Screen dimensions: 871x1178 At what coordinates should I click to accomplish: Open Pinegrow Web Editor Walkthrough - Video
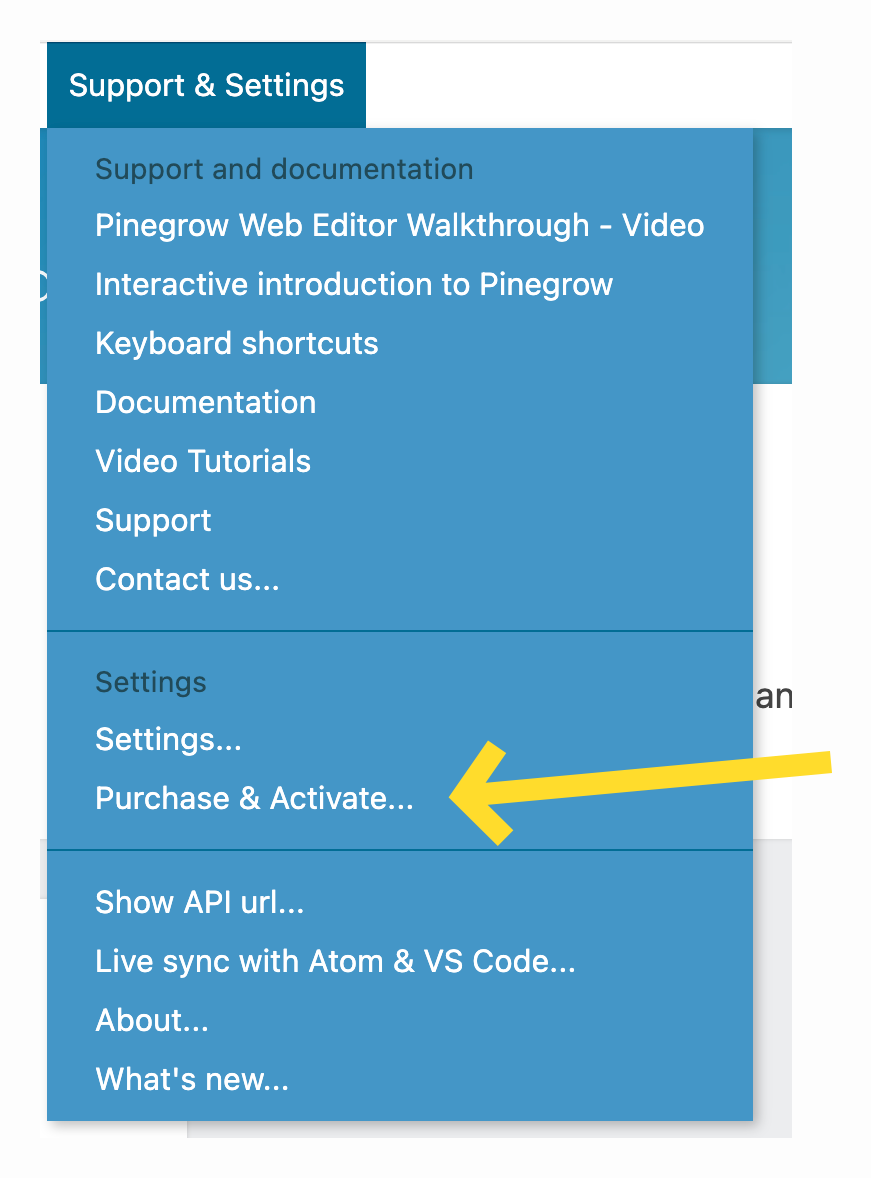(399, 226)
